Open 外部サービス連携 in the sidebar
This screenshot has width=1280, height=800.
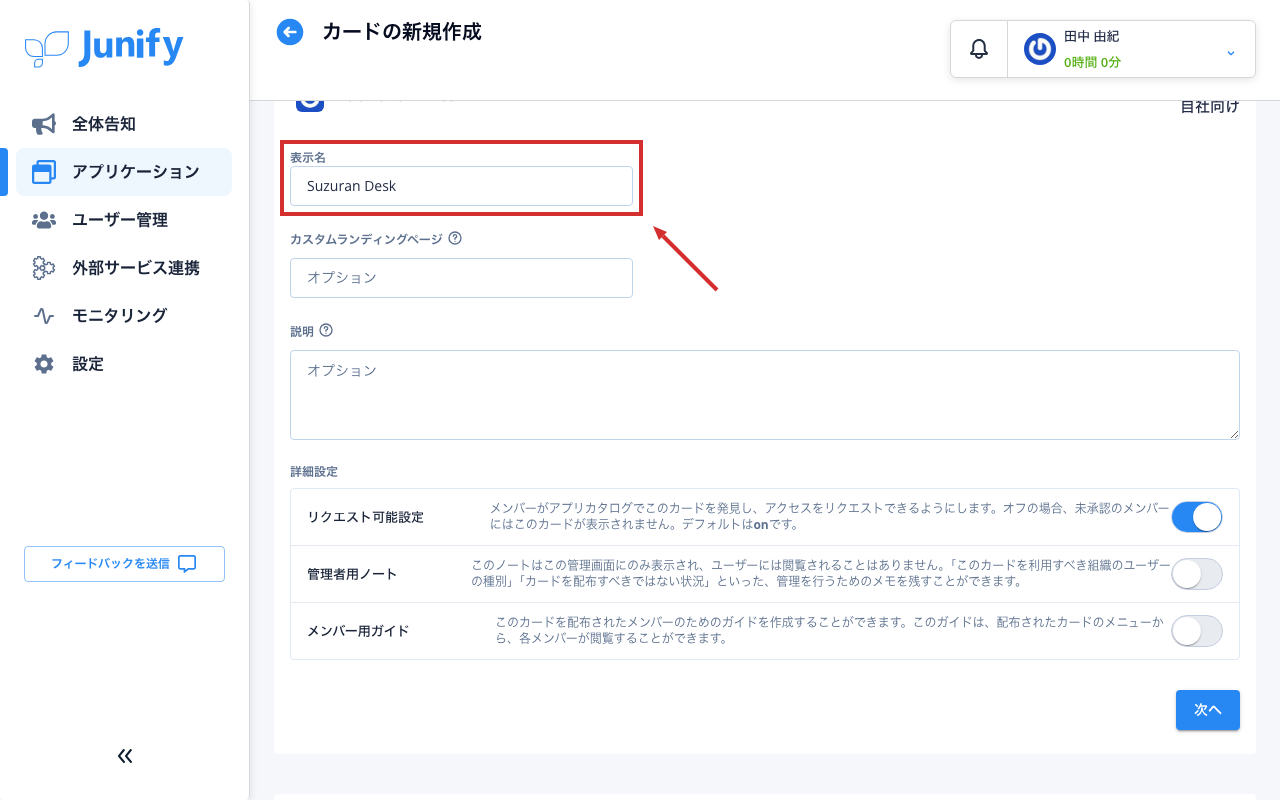124,268
